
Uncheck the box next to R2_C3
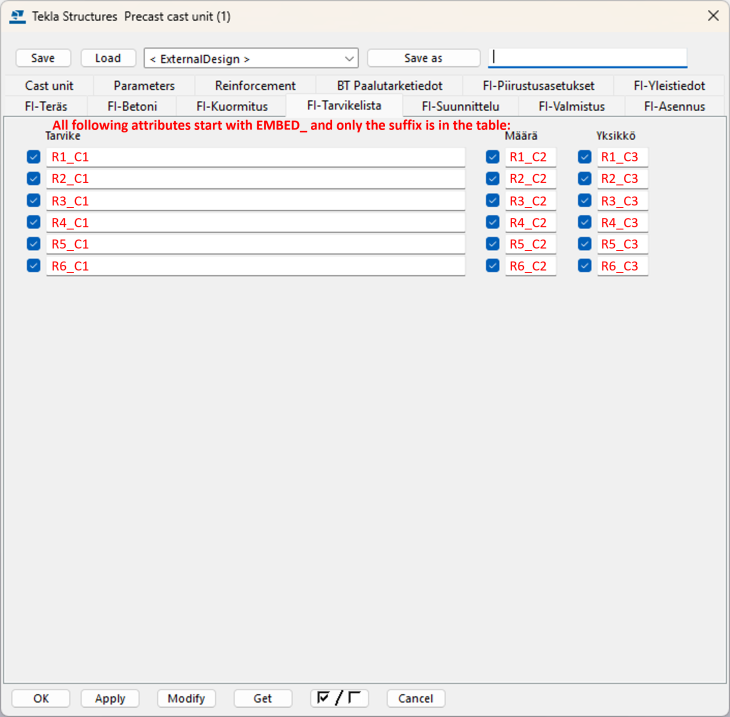tap(584, 179)
